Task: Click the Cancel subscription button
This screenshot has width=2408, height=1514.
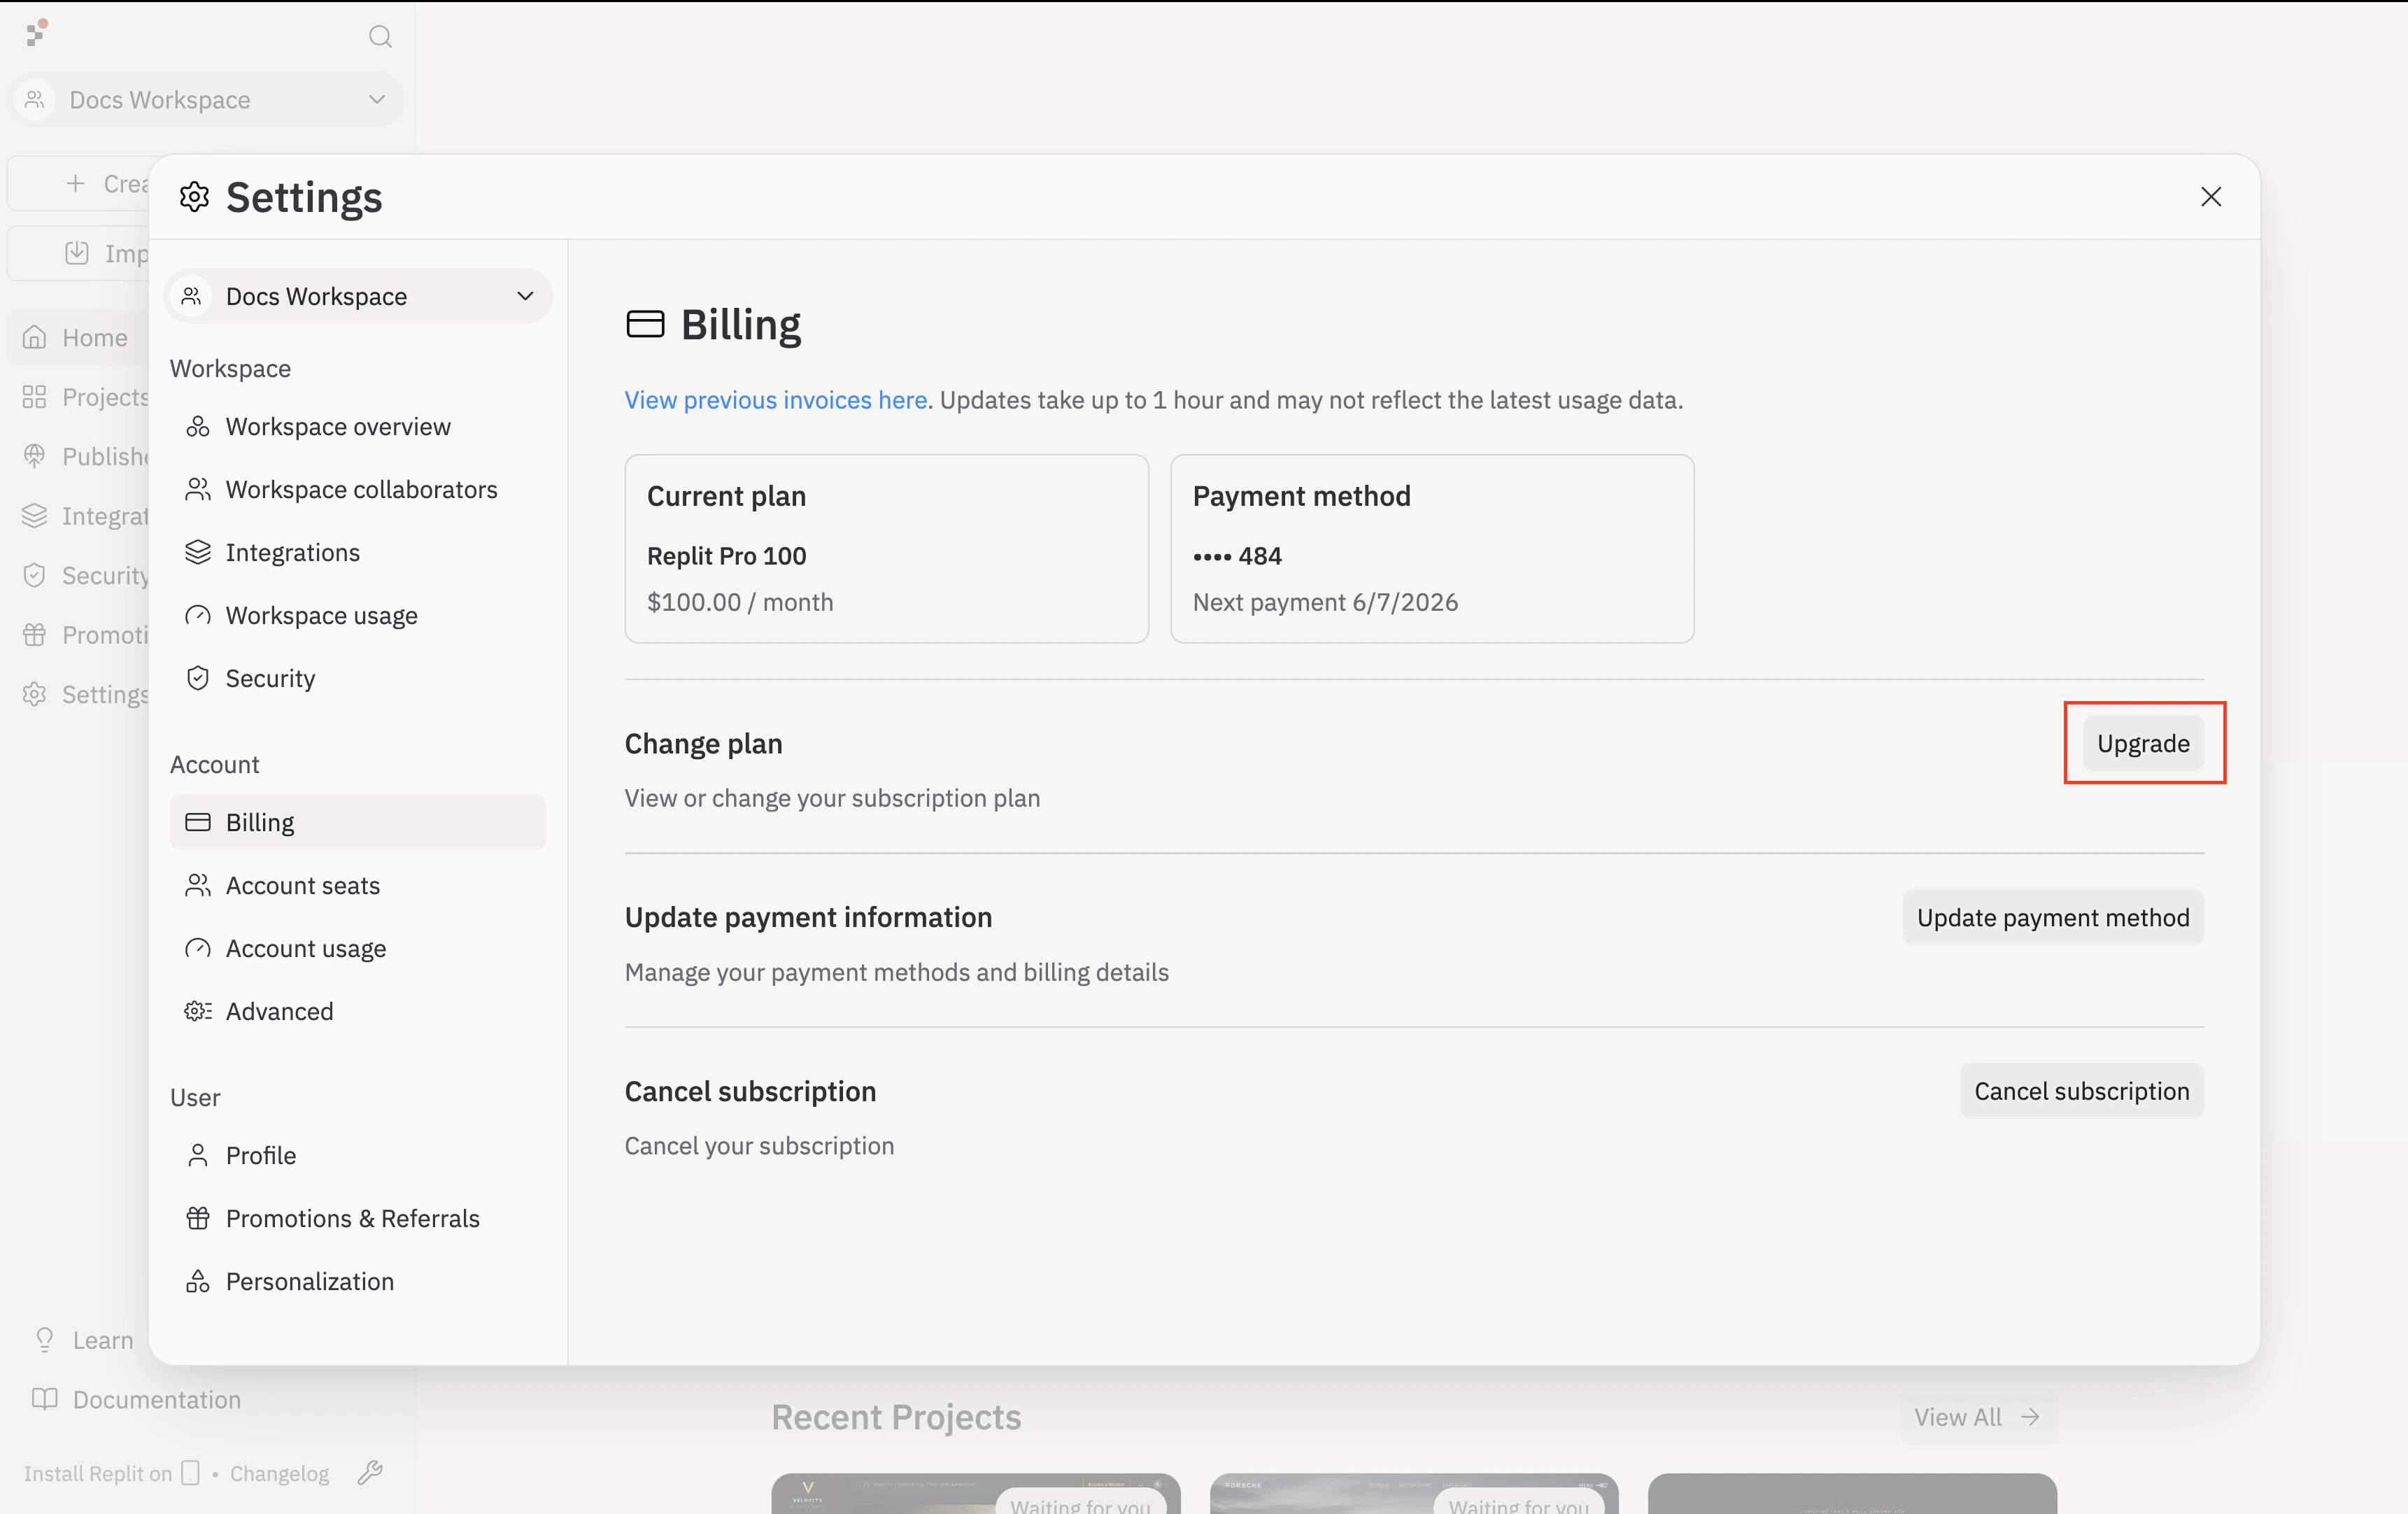Action: pyautogui.click(x=2082, y=1091)
